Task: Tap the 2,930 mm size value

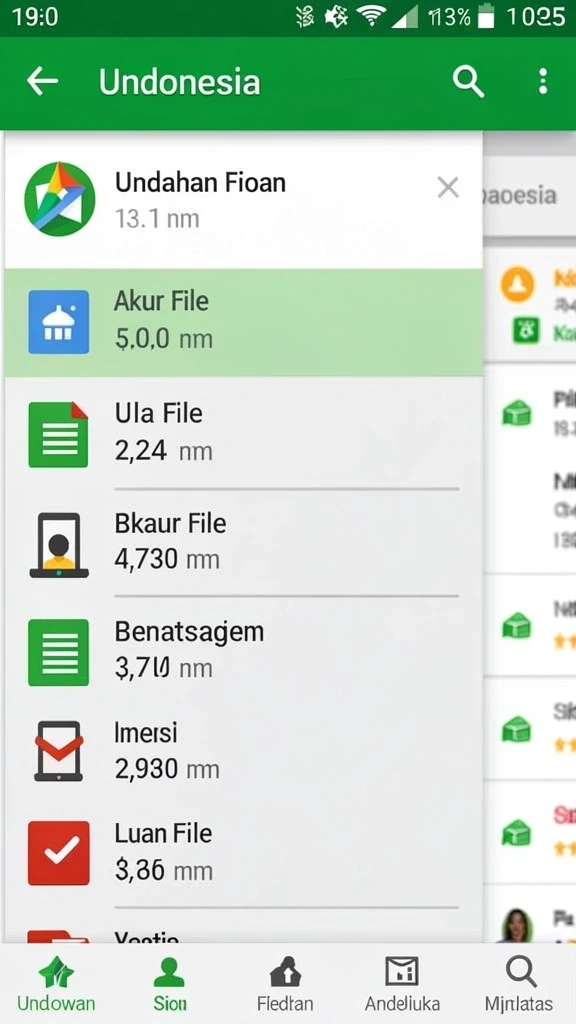Action: 167,770
